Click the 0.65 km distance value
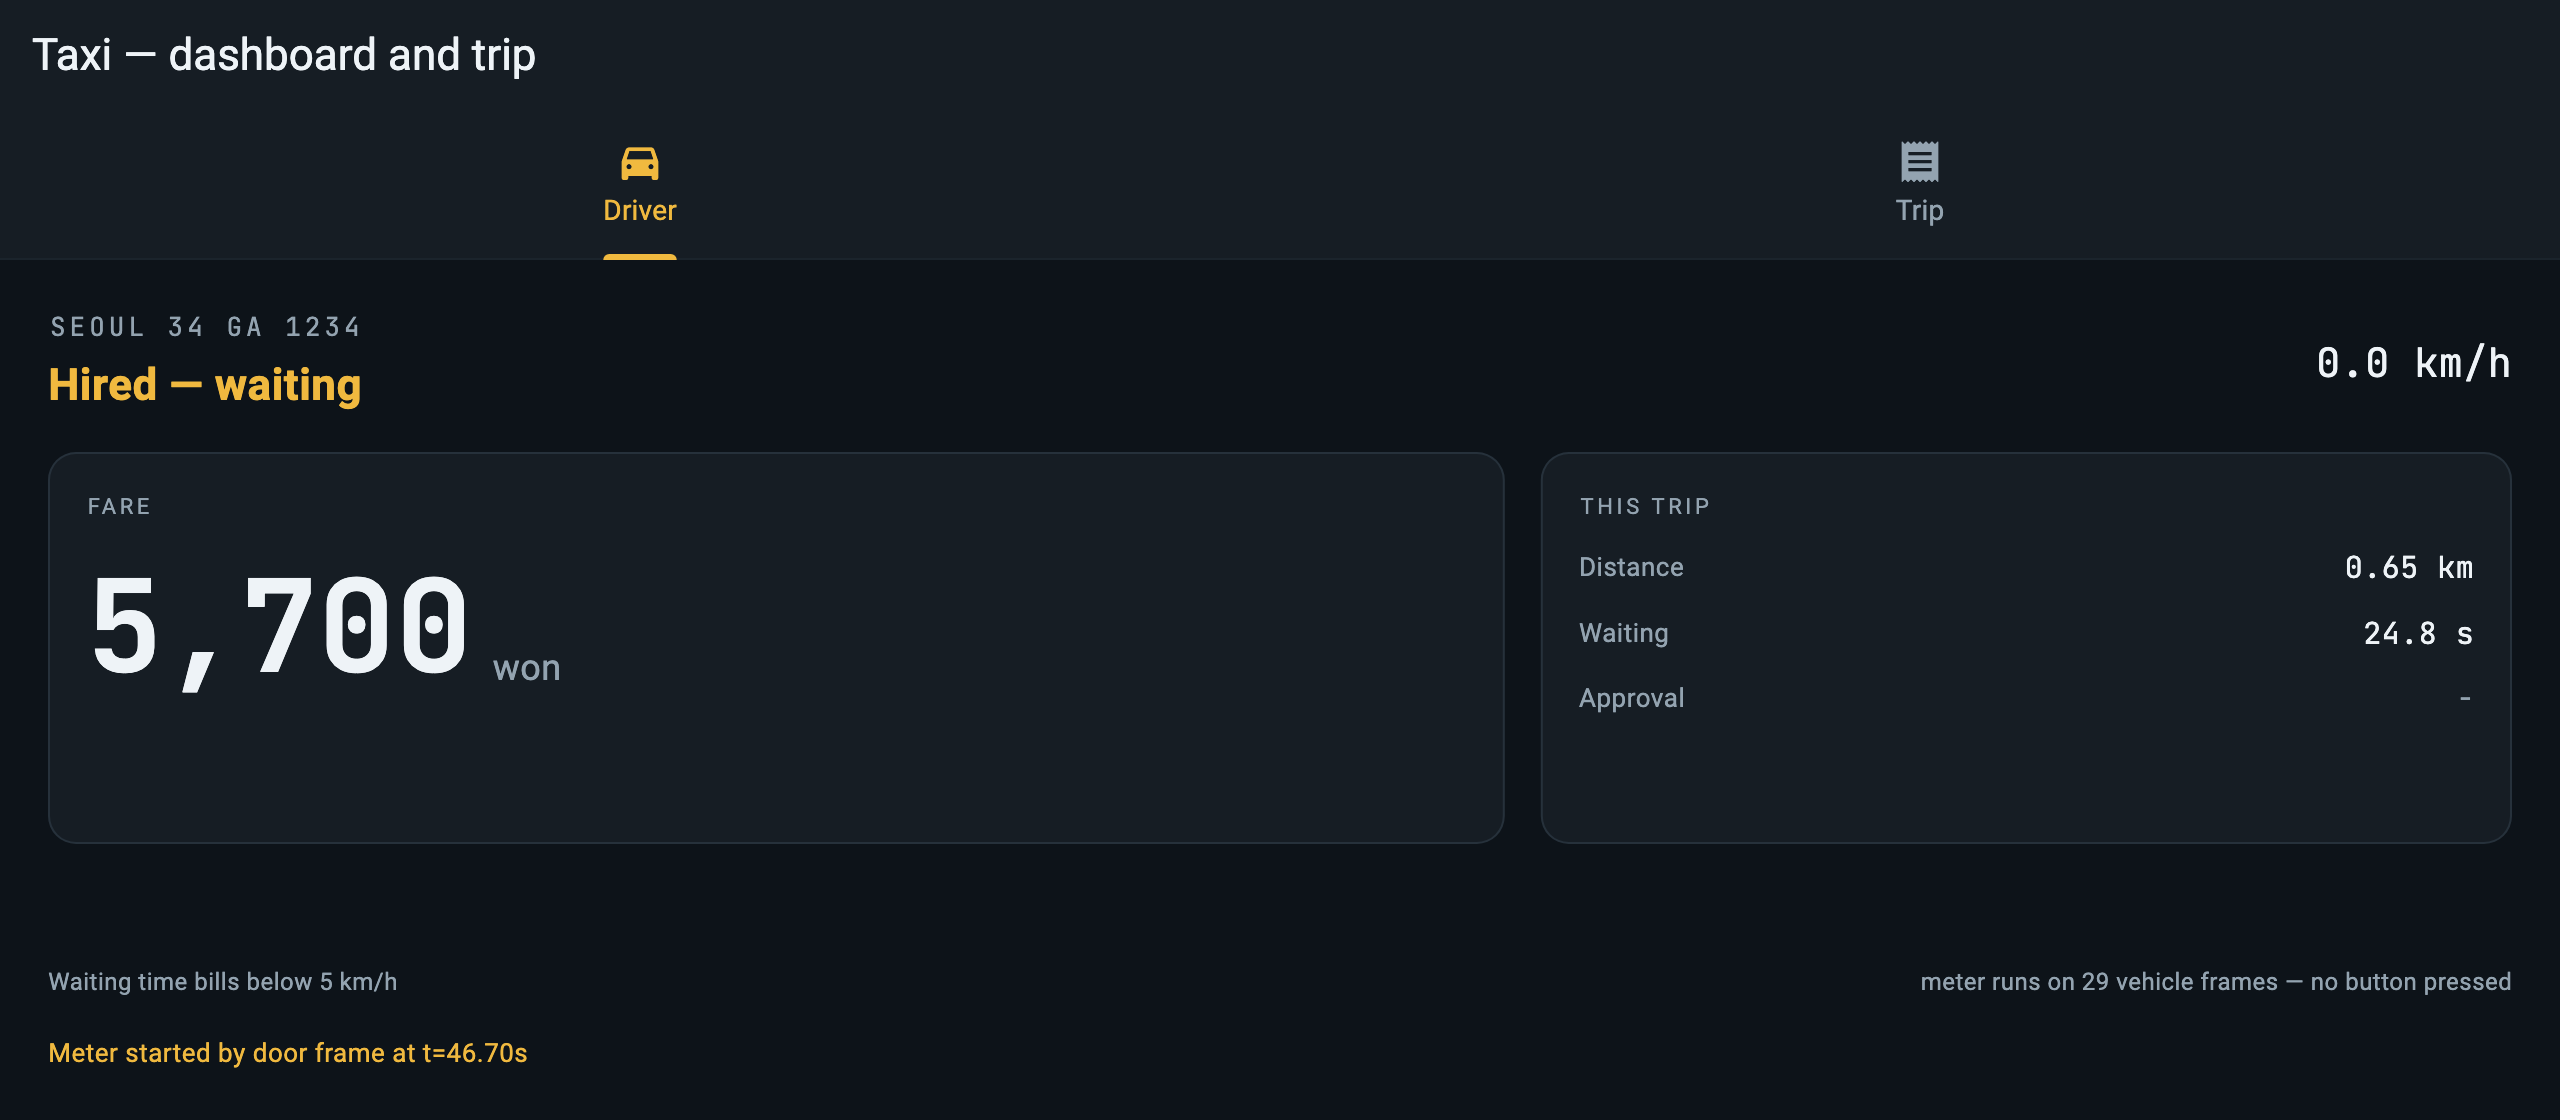The height and width of the screenshot is (1120, 2560). click(2409, 567)
